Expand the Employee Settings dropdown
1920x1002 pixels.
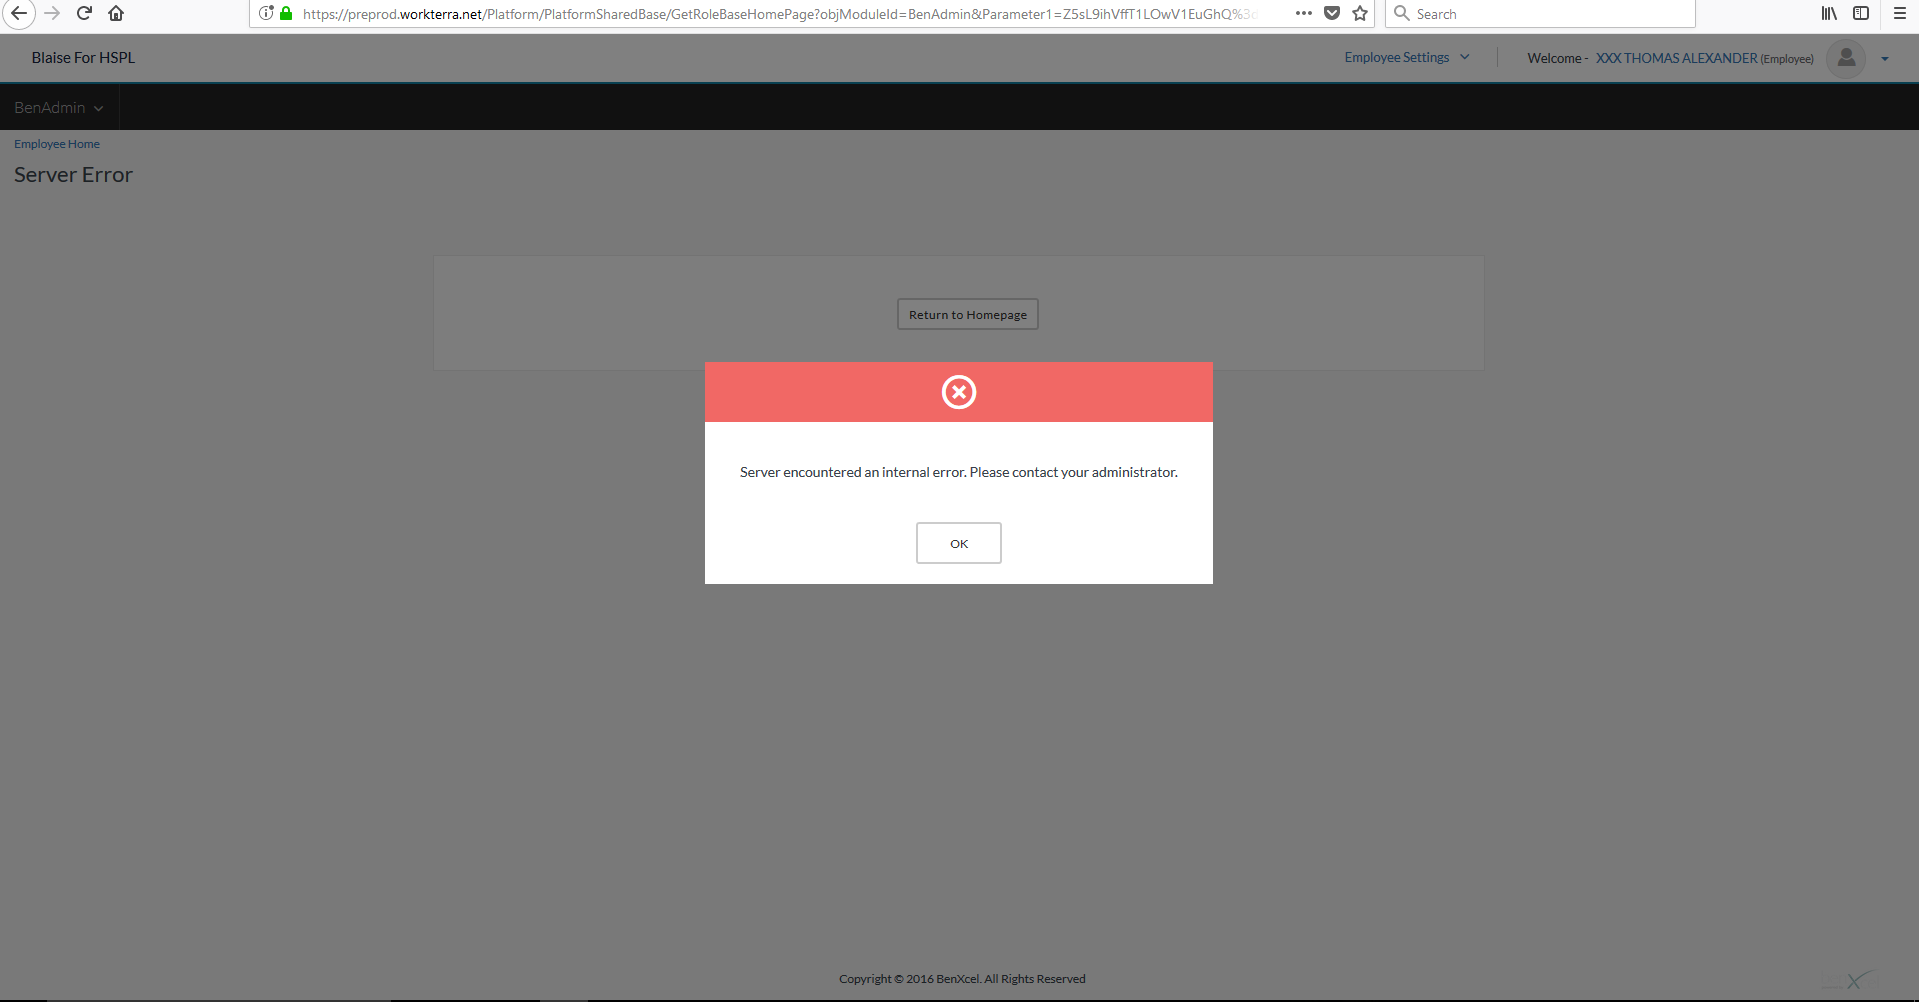[x=1406, y=57]
